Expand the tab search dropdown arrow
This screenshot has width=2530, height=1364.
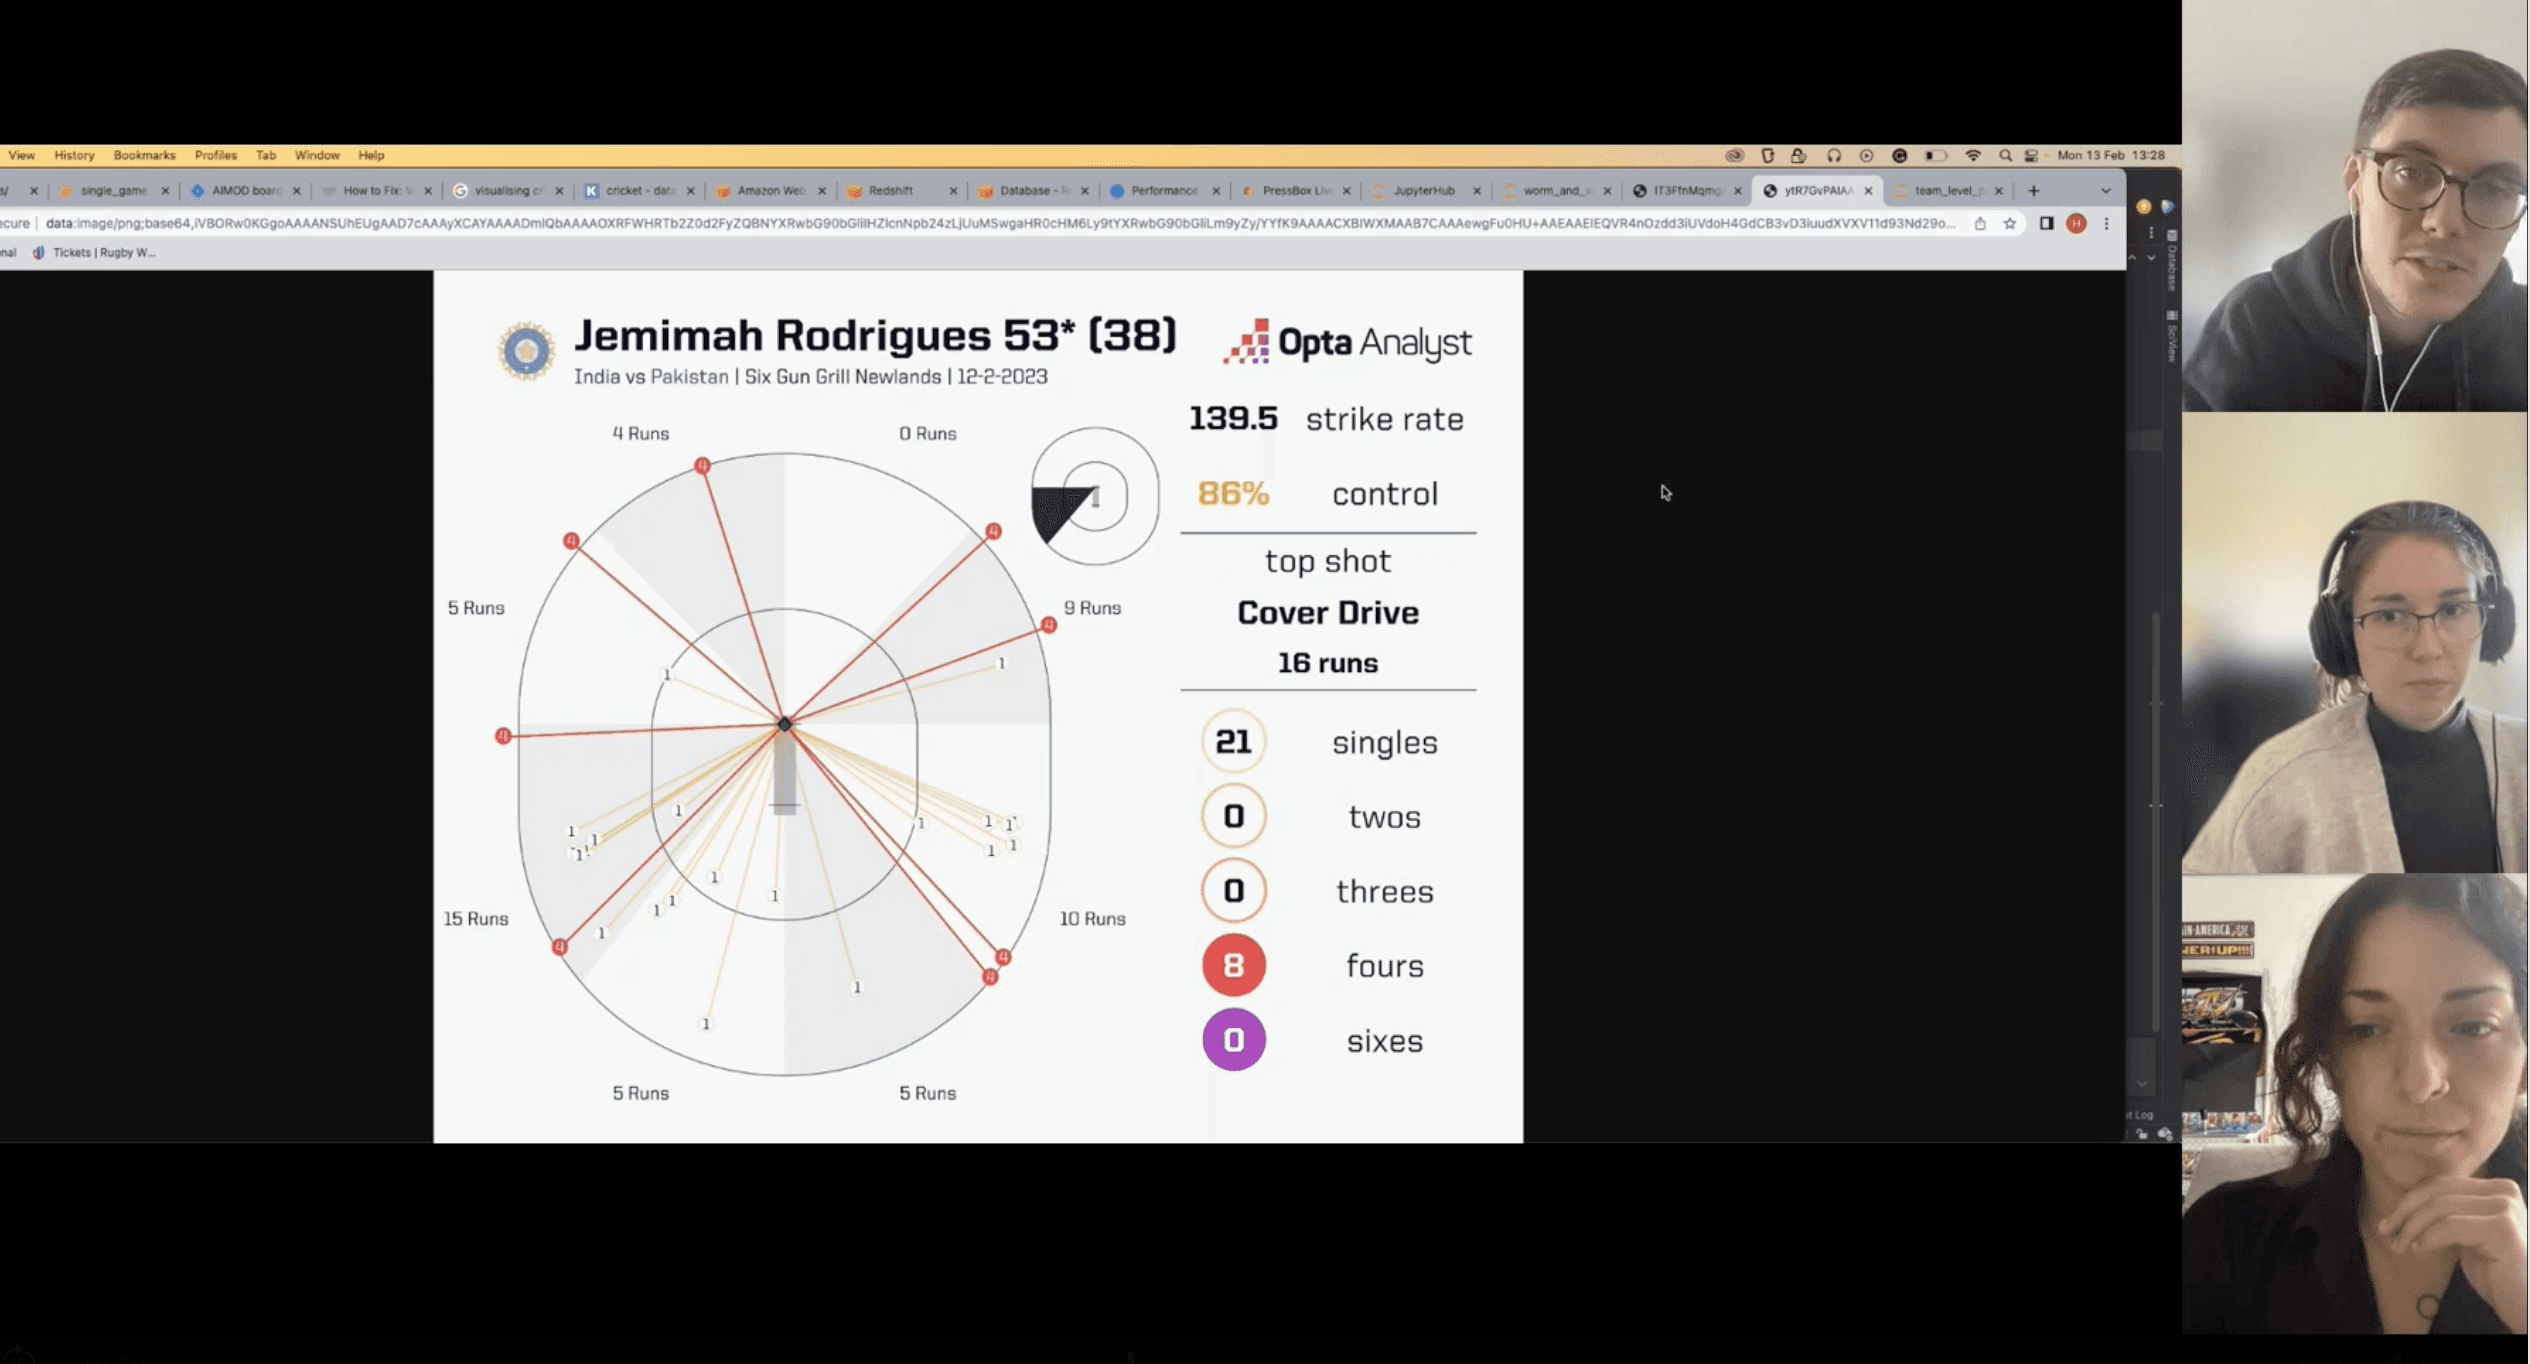2105,191
